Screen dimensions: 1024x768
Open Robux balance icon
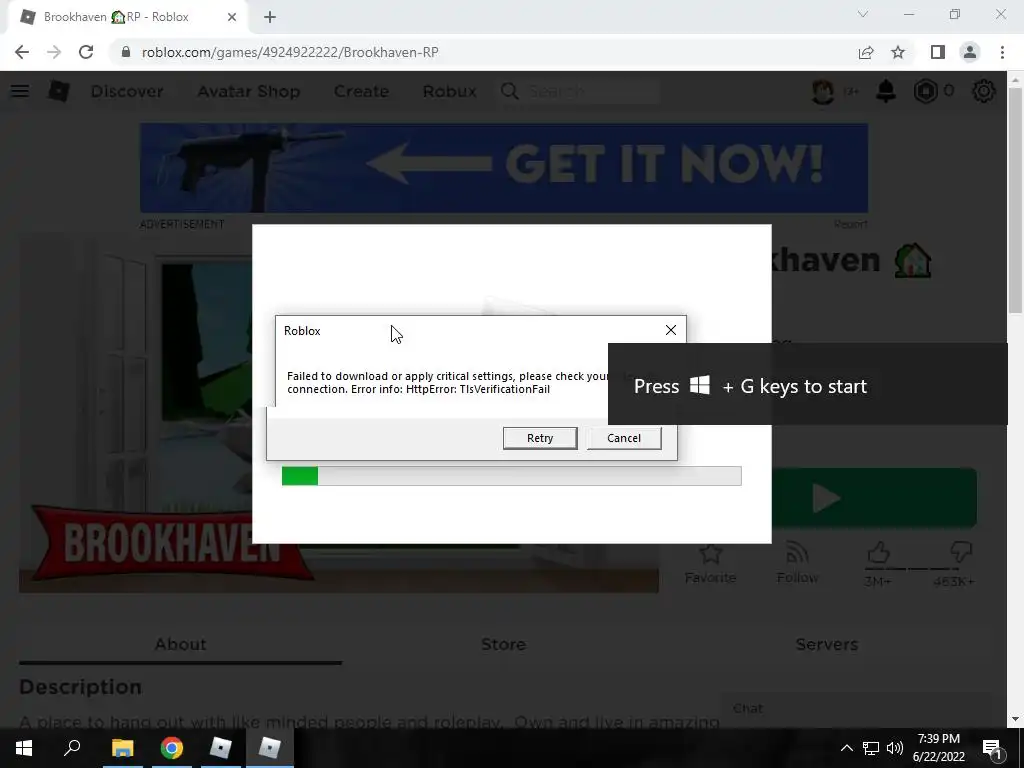(x=925, y=91)
